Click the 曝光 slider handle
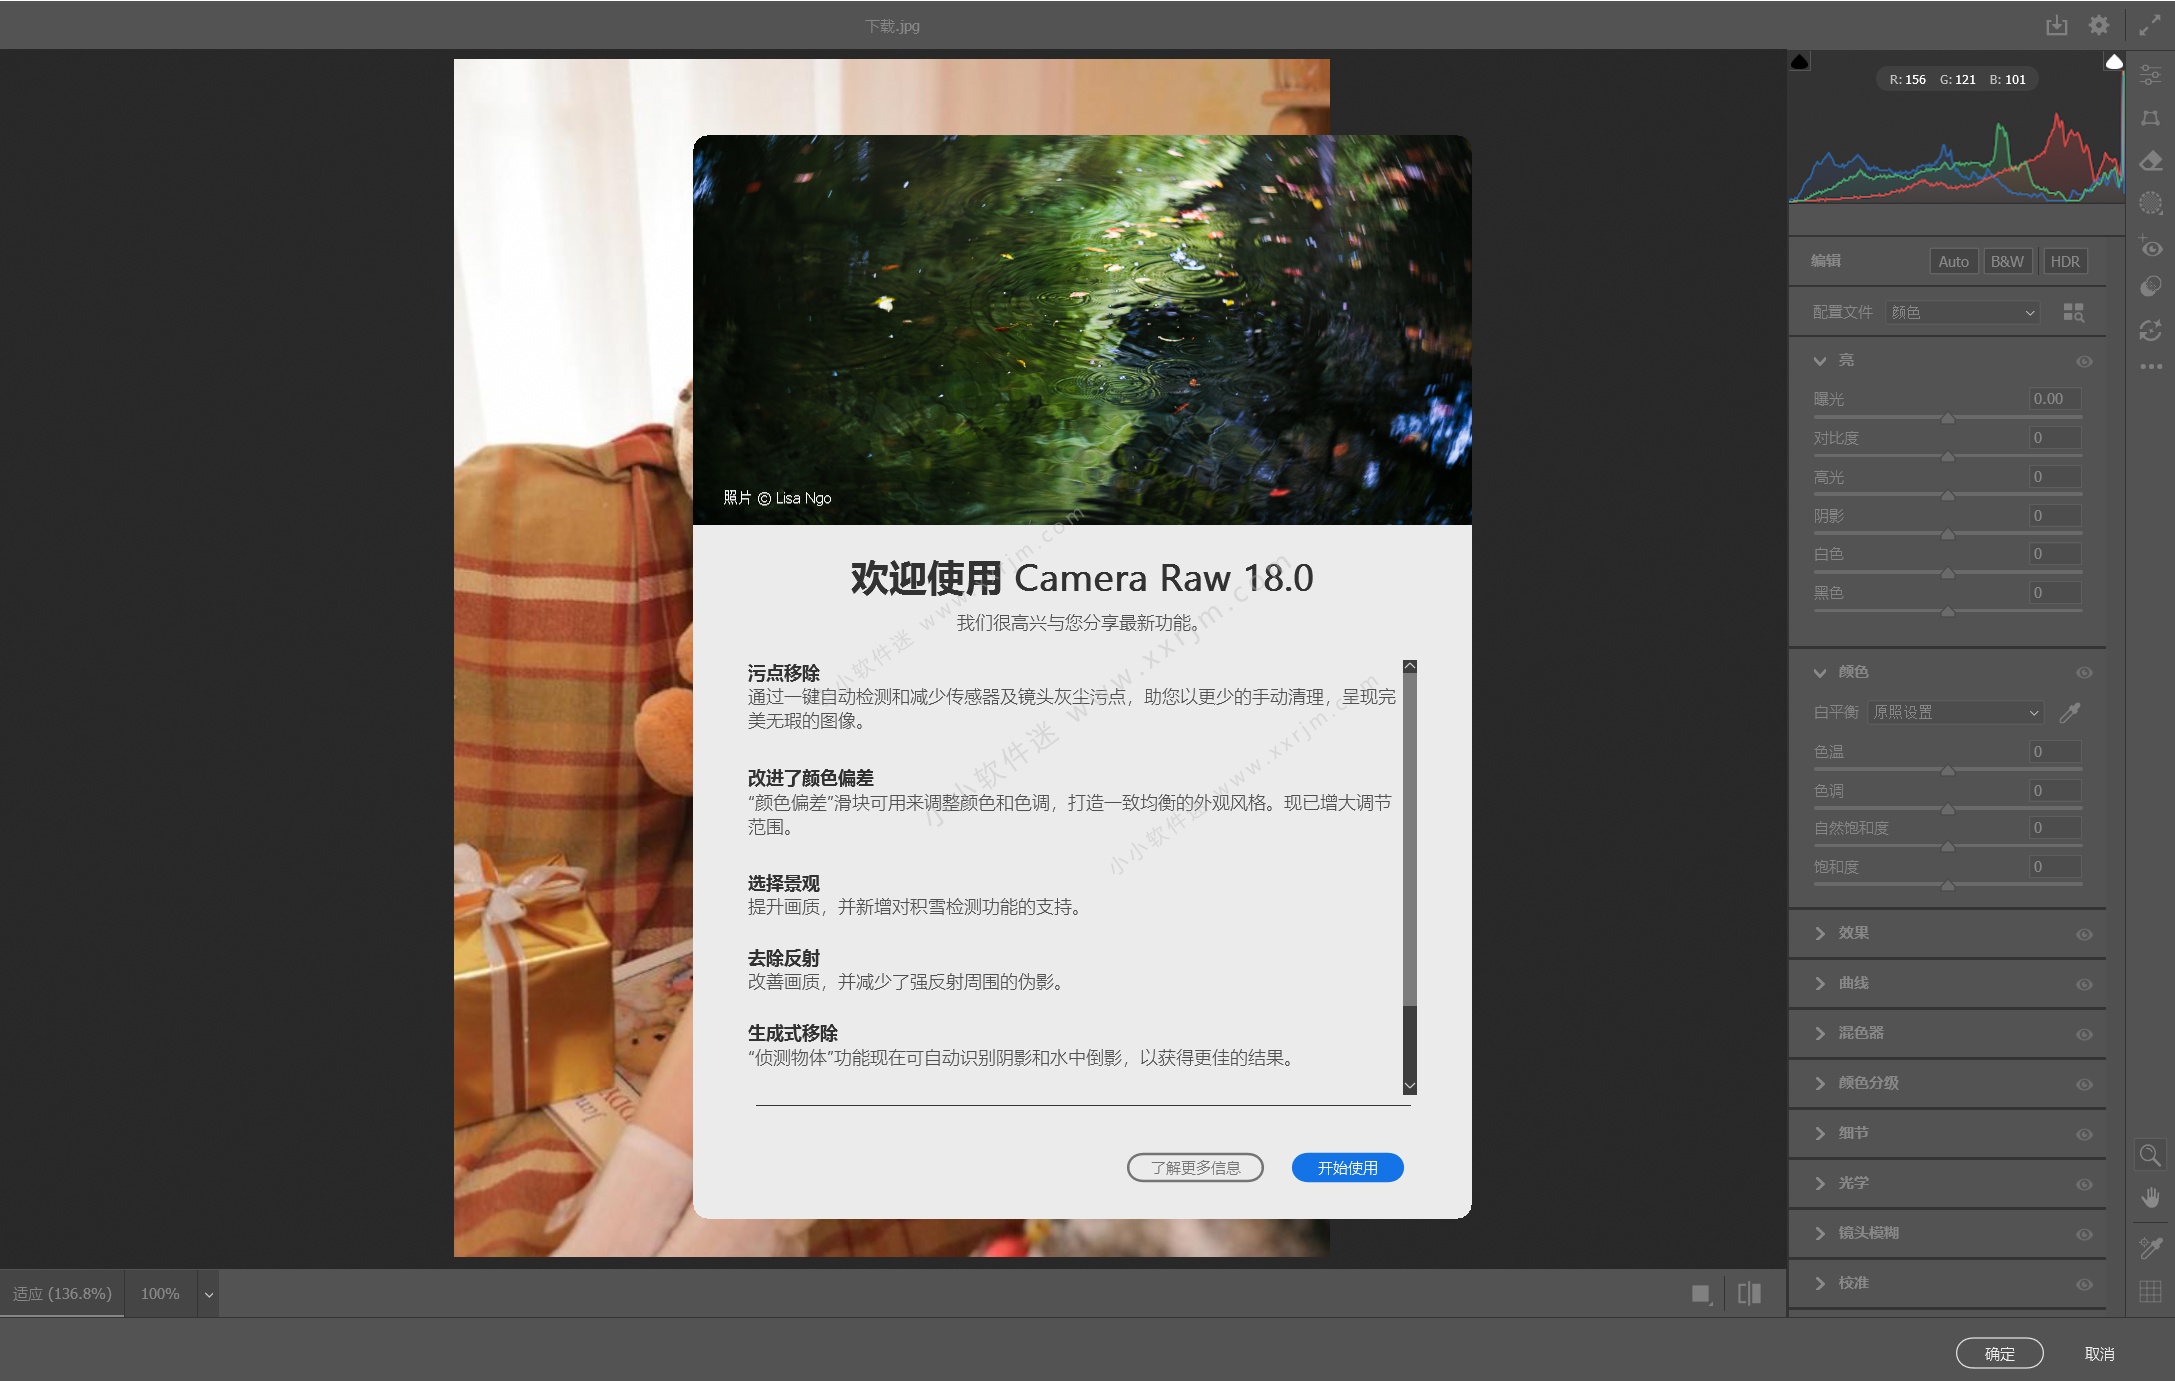Image resolution: width=2175 pixels, height=1381 pixels. [x=1947, y=419]
